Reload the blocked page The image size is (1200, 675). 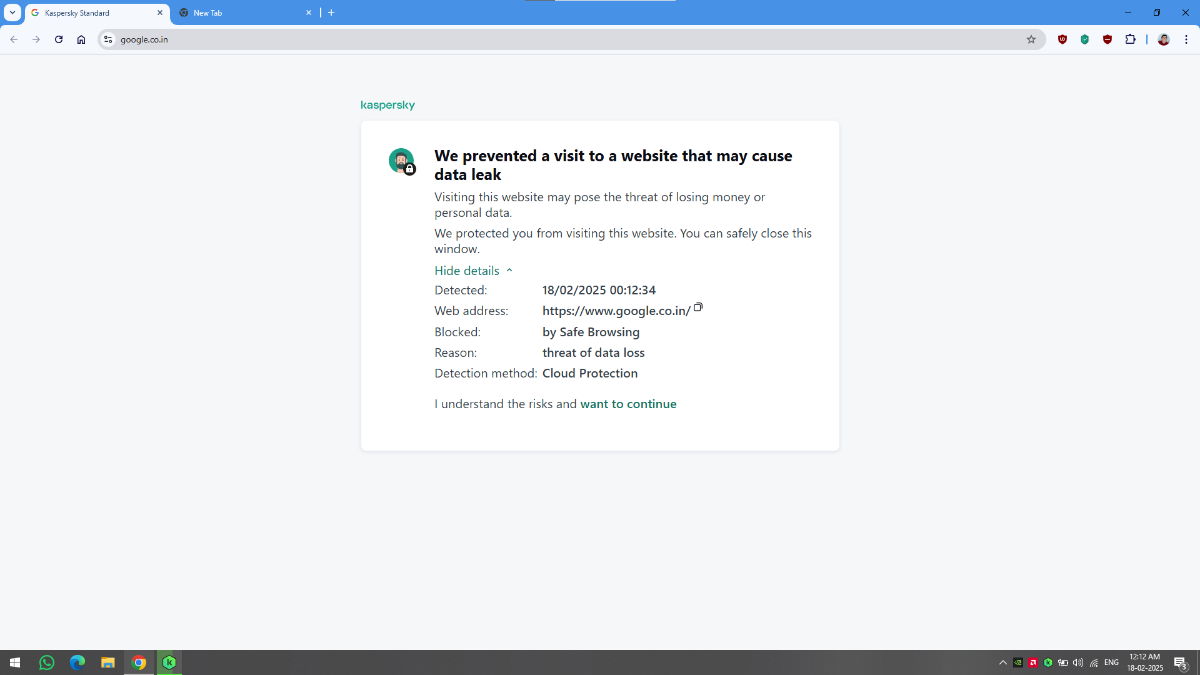(x=59, y=39)
